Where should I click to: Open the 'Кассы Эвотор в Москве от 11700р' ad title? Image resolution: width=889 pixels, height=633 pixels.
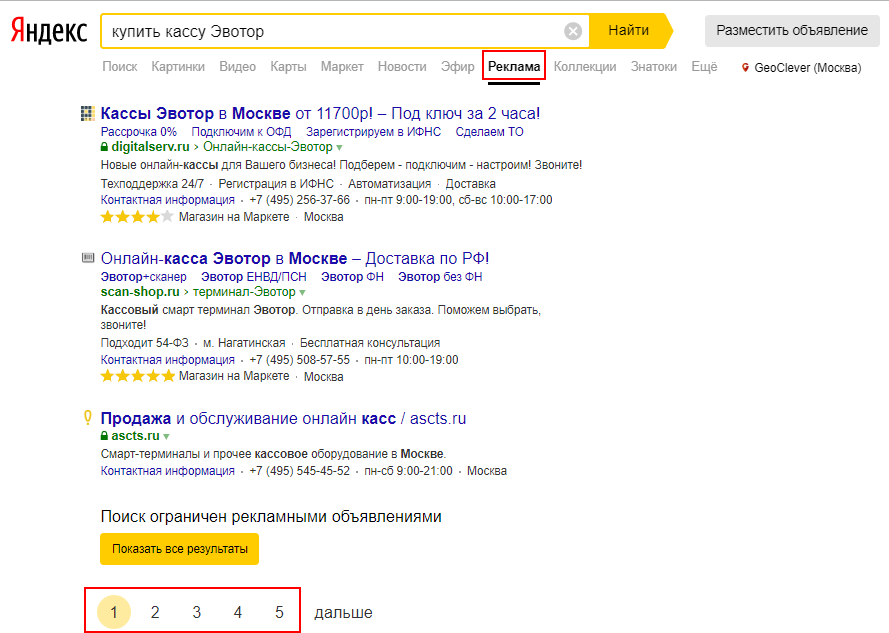click(320, 113)
